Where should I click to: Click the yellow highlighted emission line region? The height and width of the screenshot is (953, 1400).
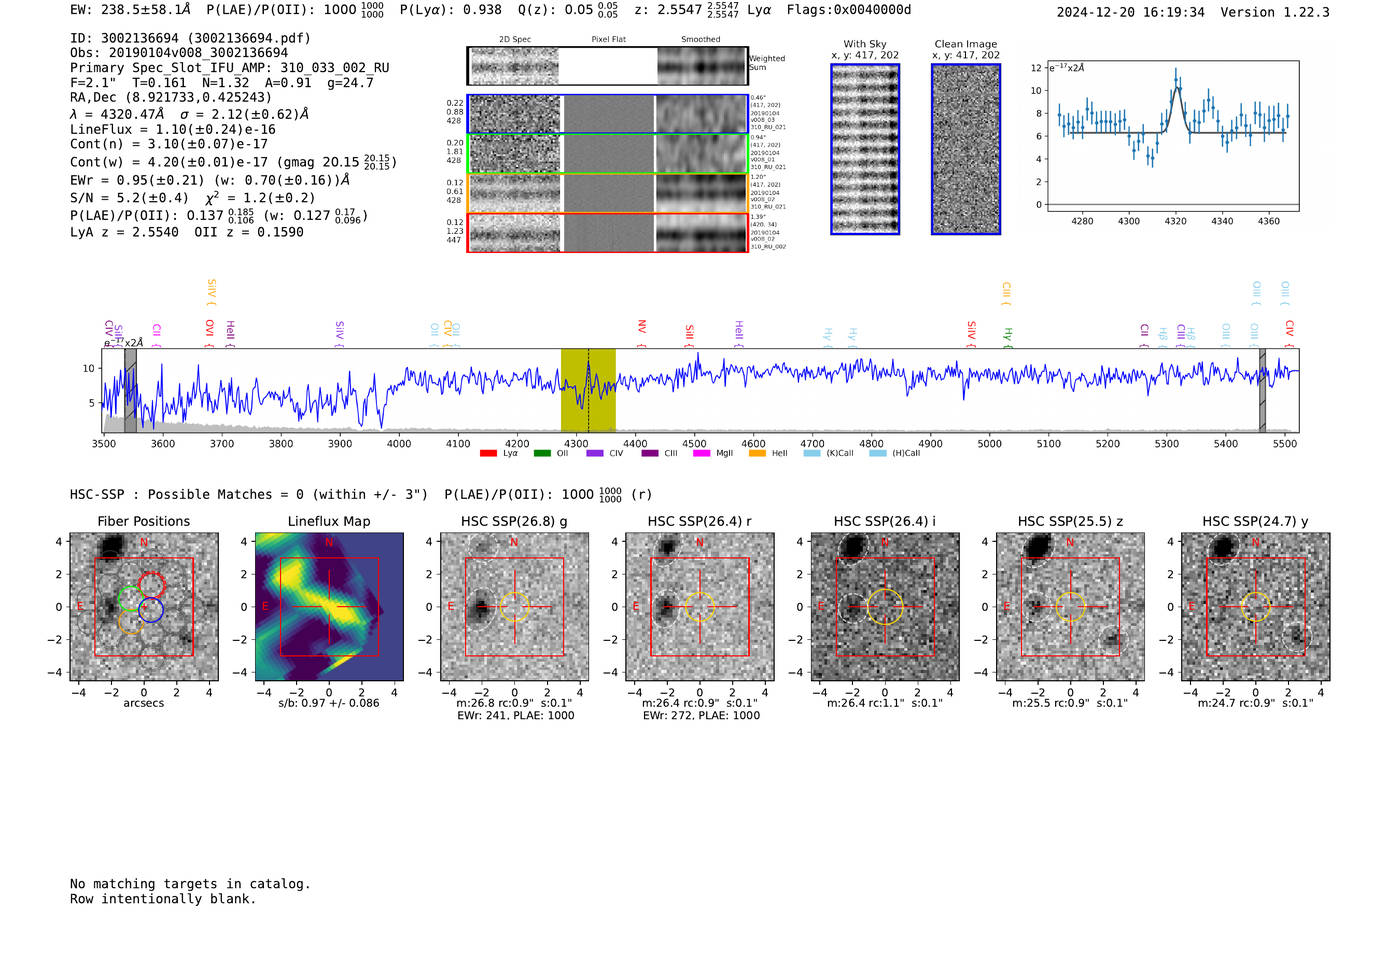pyautogui.click(x=588, y=390)
